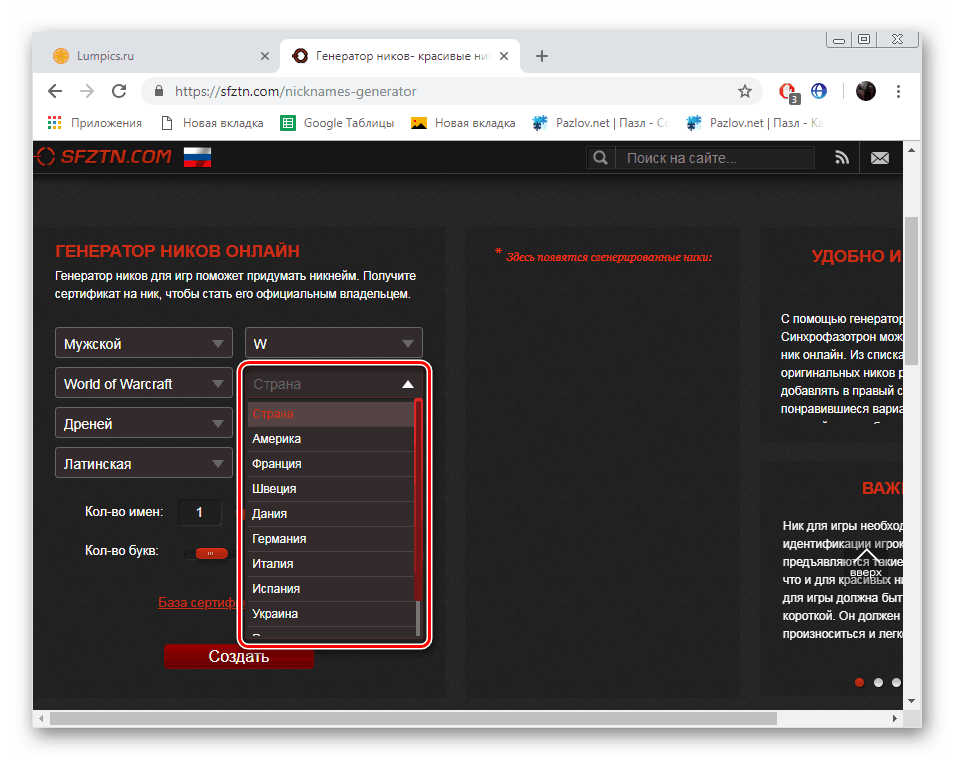
Task: Select Украина in the country list
Action: (x=330, y=613)
